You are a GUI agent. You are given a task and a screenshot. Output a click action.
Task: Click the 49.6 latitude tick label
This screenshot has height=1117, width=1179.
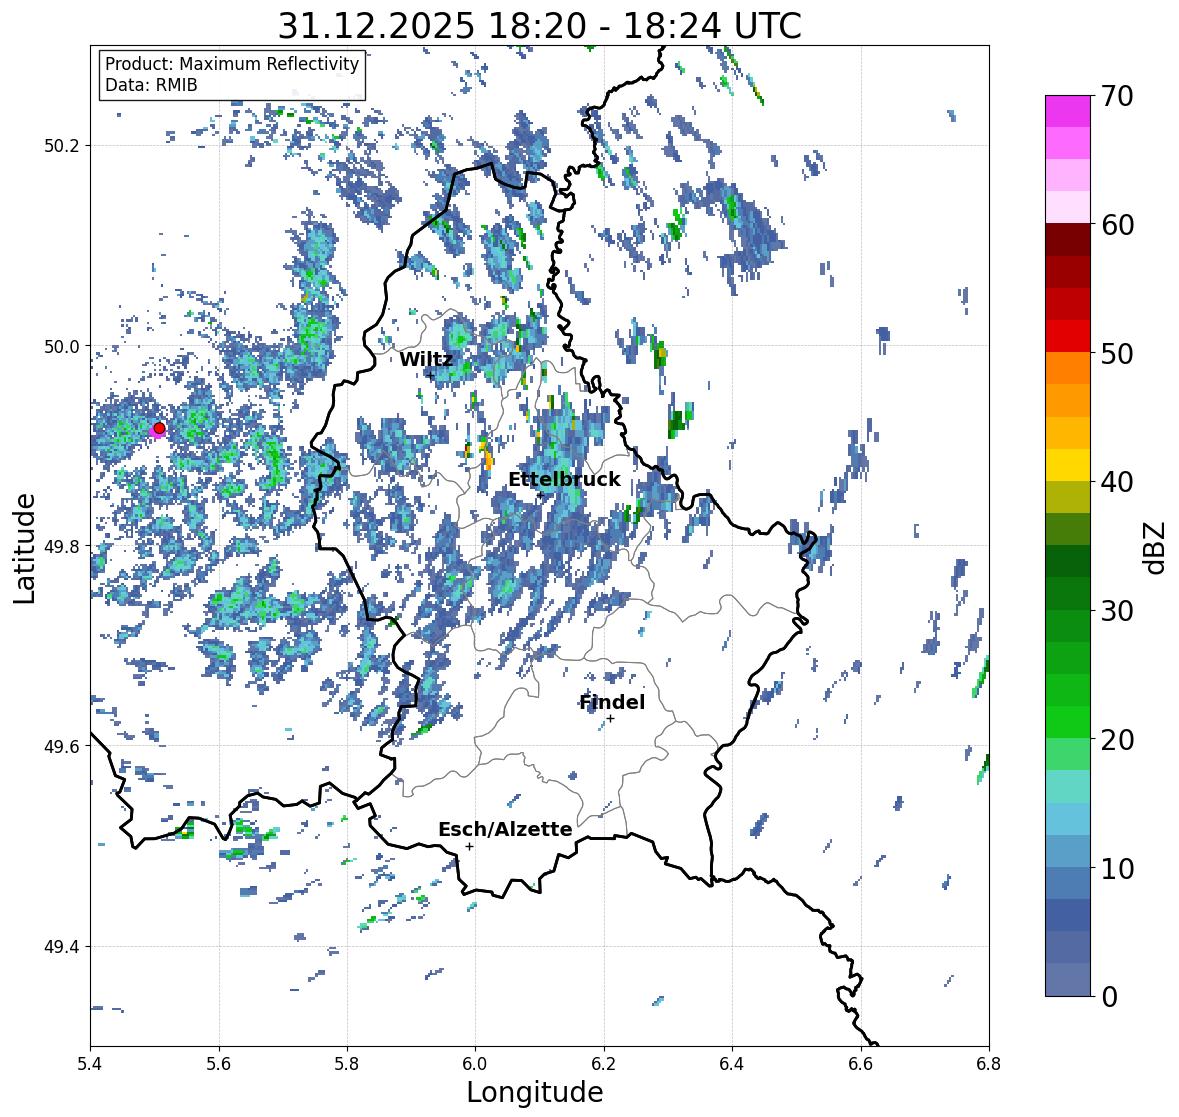(x=62, y=746)
